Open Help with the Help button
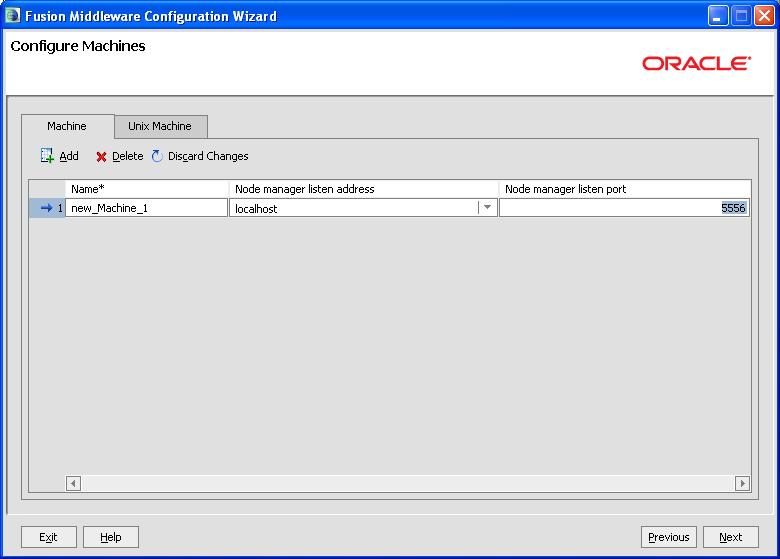The height and width of the screenshot is (559, 780). pyautogui.click(x=110, y=537)
